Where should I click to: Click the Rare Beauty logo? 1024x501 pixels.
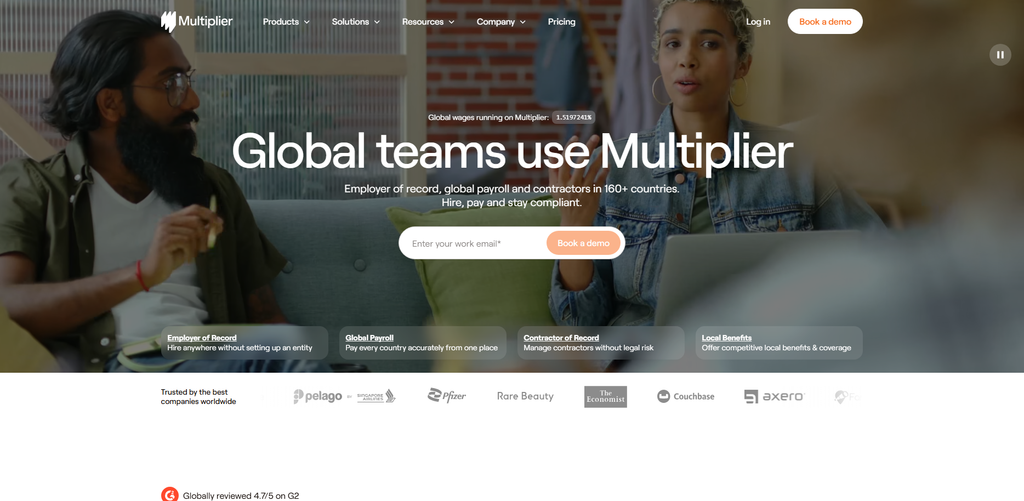[x=525, y=396]
